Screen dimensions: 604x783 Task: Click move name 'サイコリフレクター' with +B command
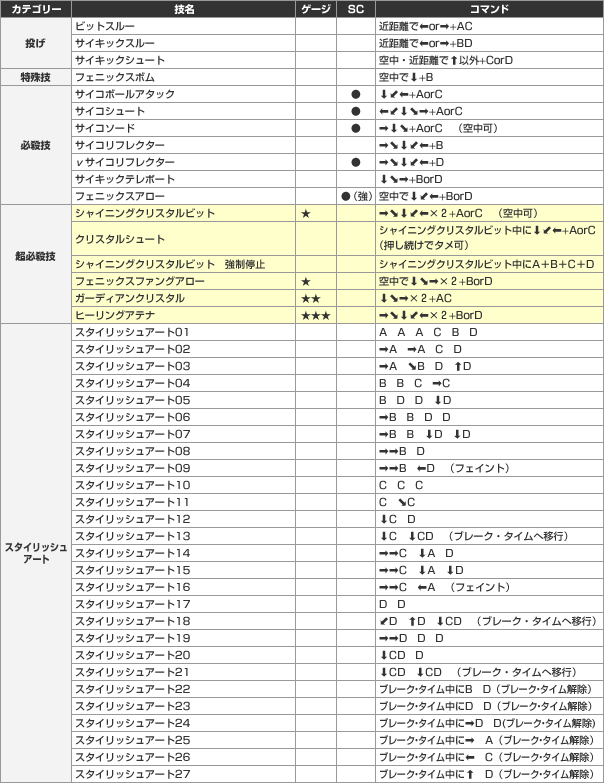(120, 145)
